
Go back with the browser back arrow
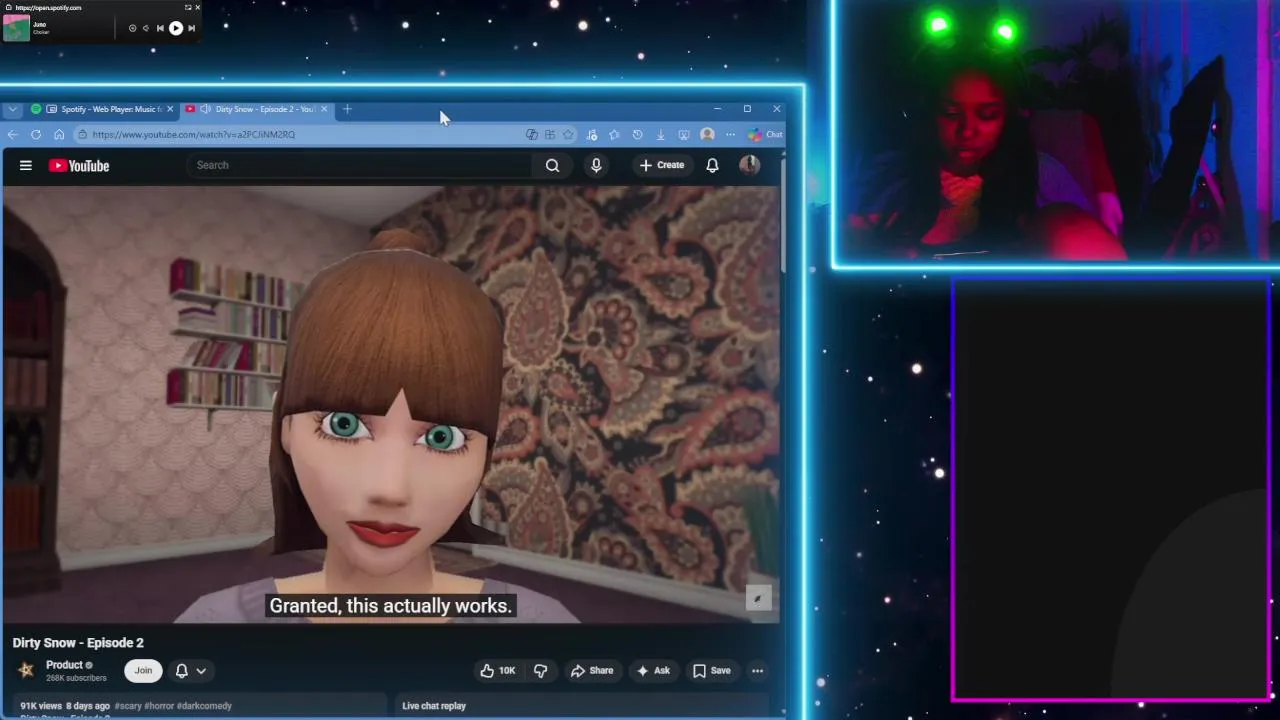(12, 134)
